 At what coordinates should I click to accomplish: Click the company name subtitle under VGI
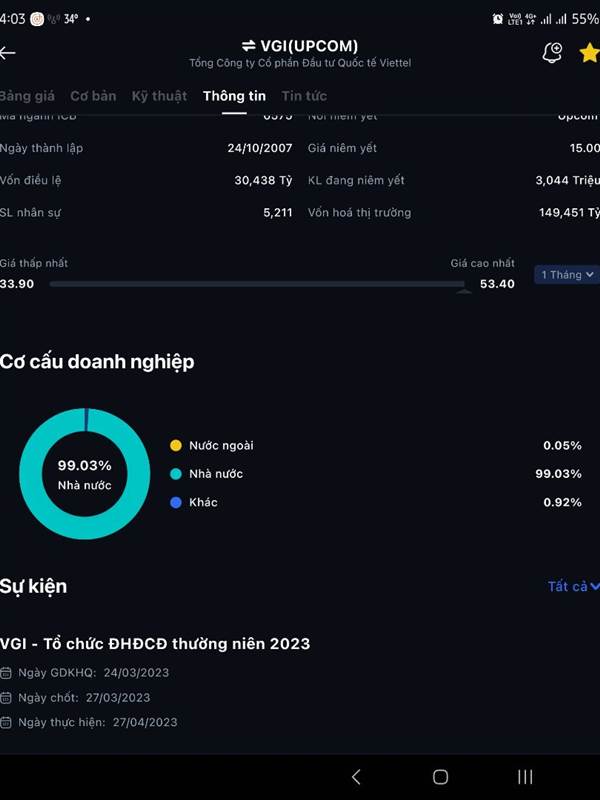(x=300, y=63)
